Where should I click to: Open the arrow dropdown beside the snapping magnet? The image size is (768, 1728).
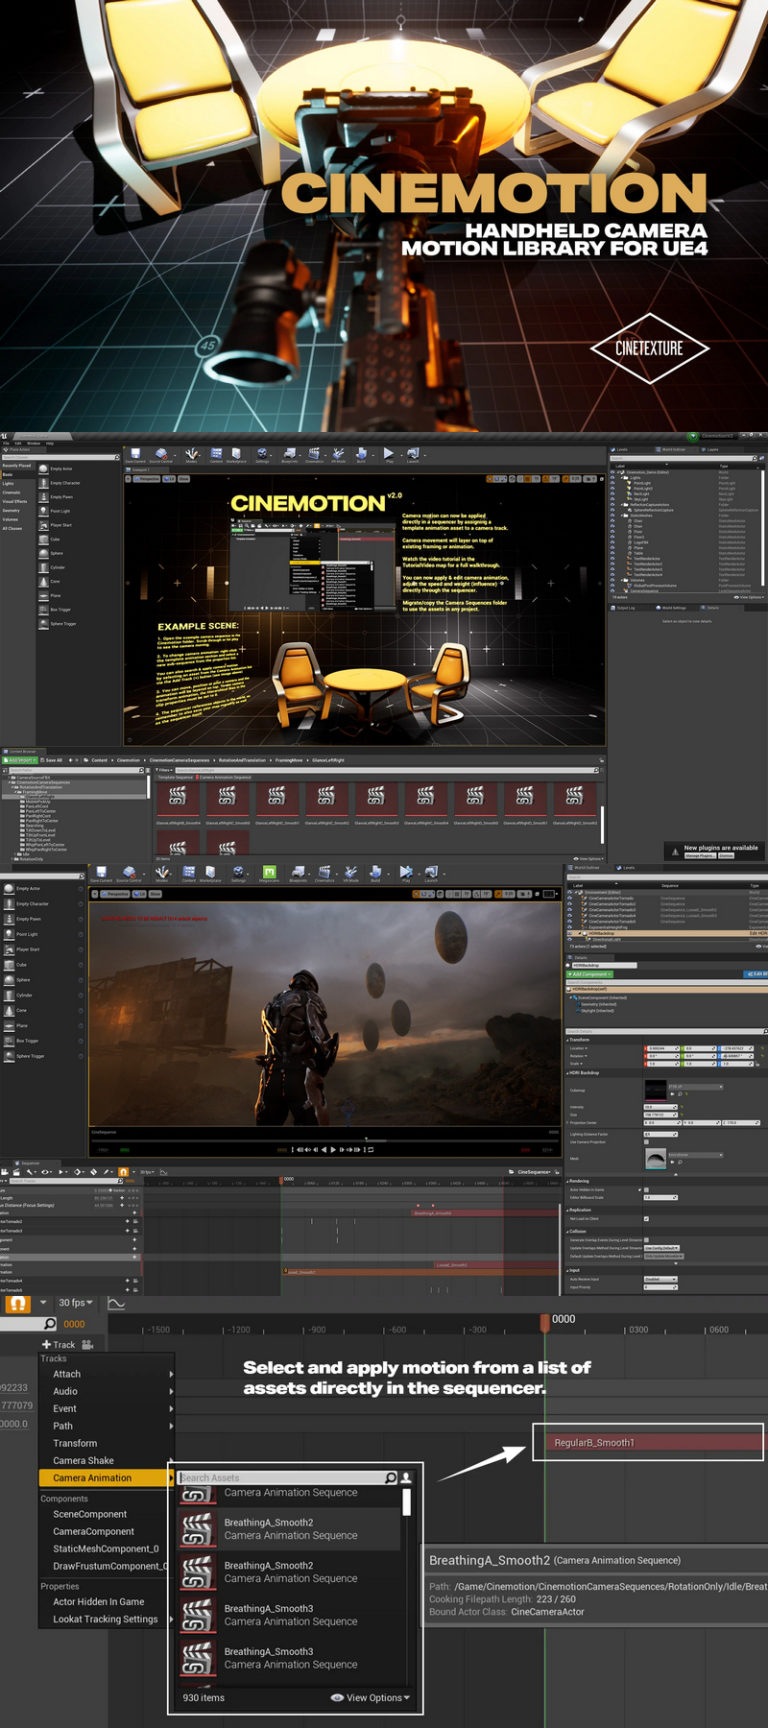click(43, 1303)
